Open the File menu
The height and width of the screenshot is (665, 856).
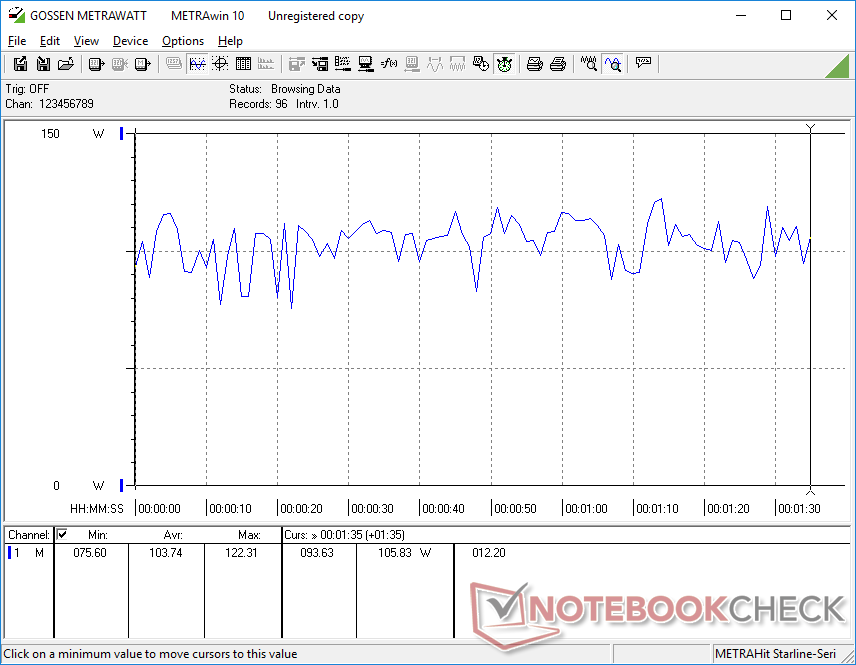(17, 41)
